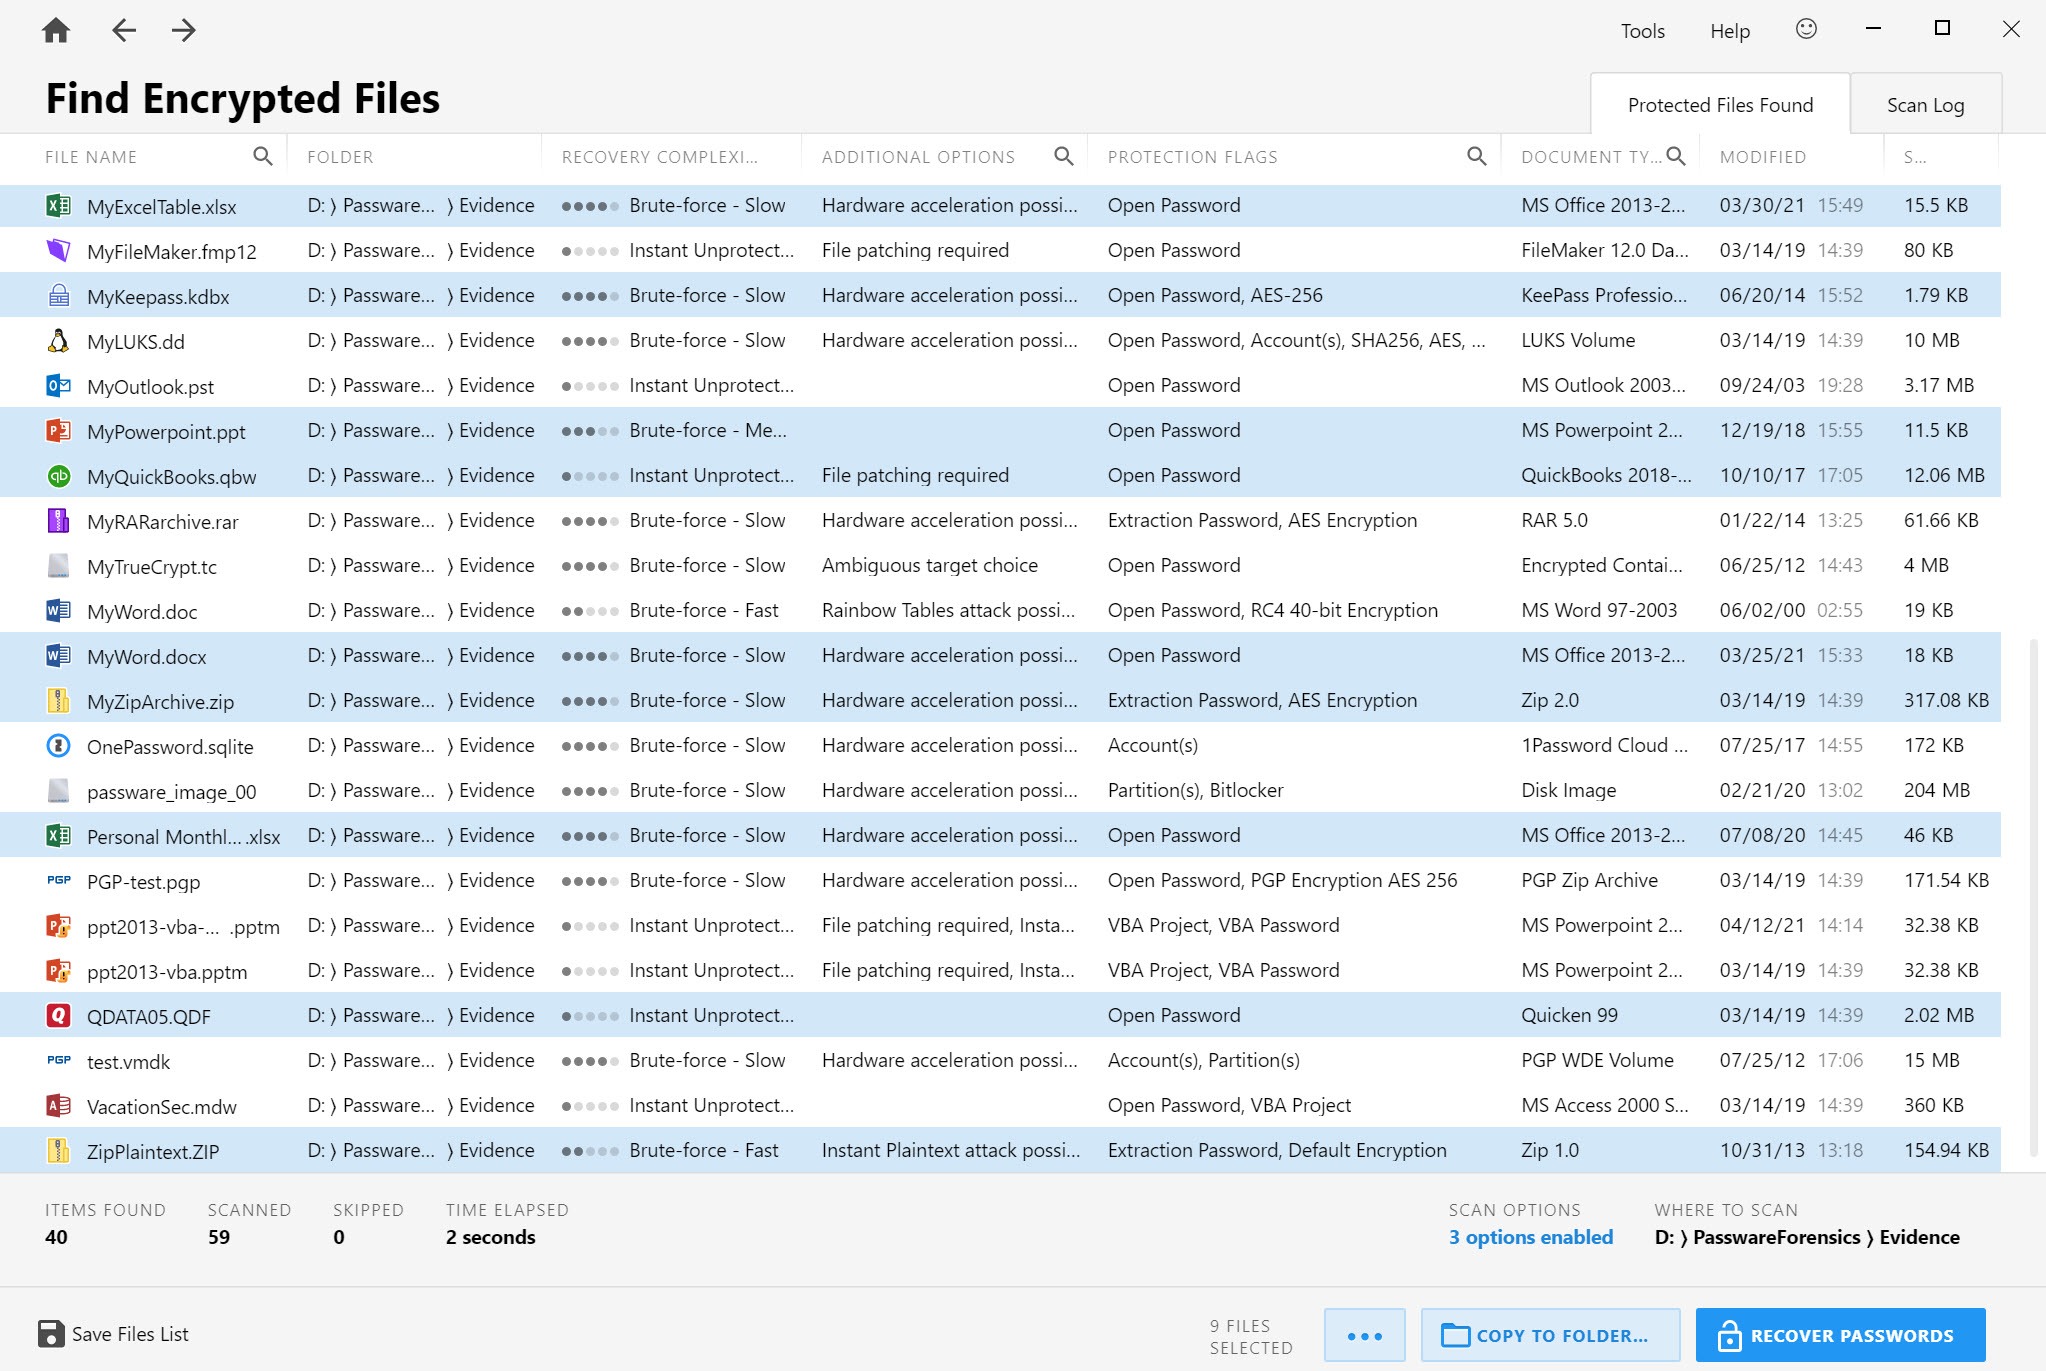Switch to the Scan Log tab

tap(1926, 104)
